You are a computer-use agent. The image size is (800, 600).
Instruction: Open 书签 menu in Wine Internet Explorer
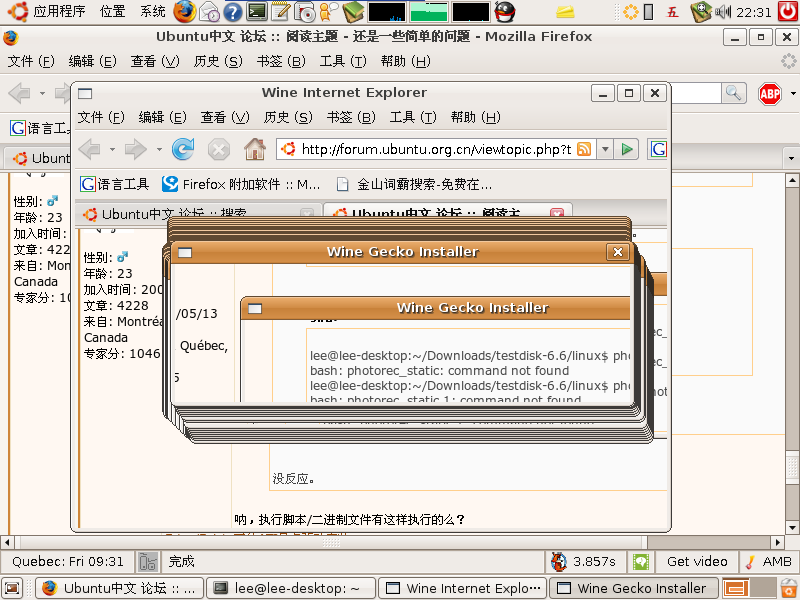click(x=351, y=117)
